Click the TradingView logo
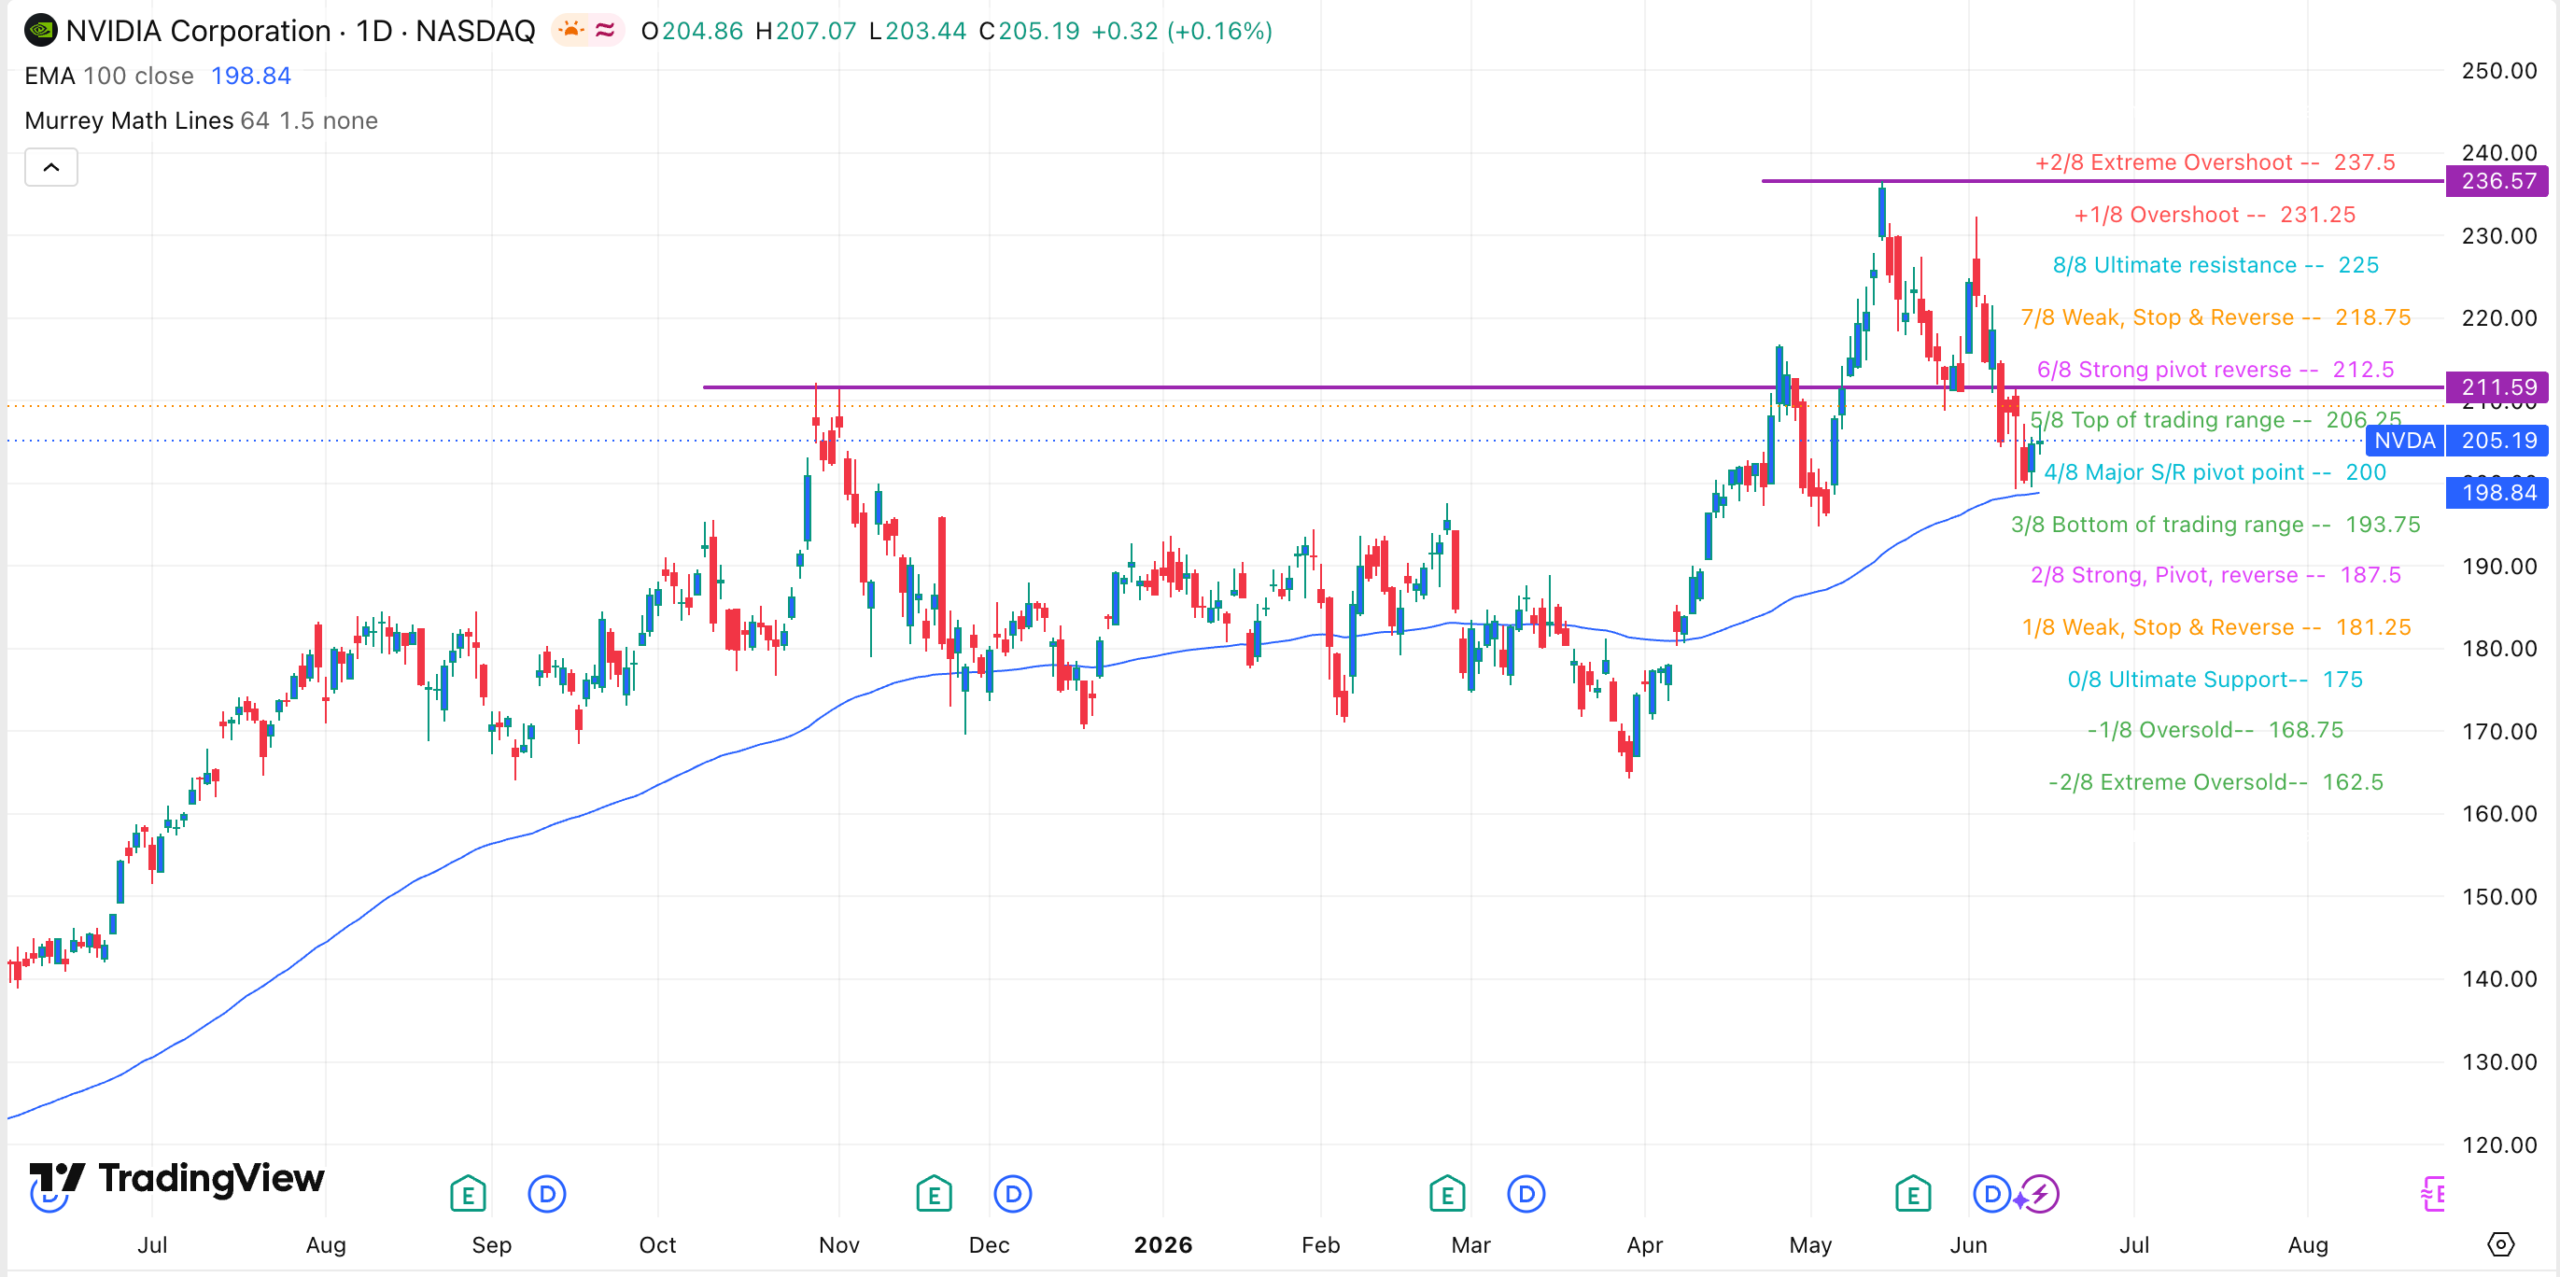The width and height of the screenshot is (2560, 1277). [x=177, y=1179]
